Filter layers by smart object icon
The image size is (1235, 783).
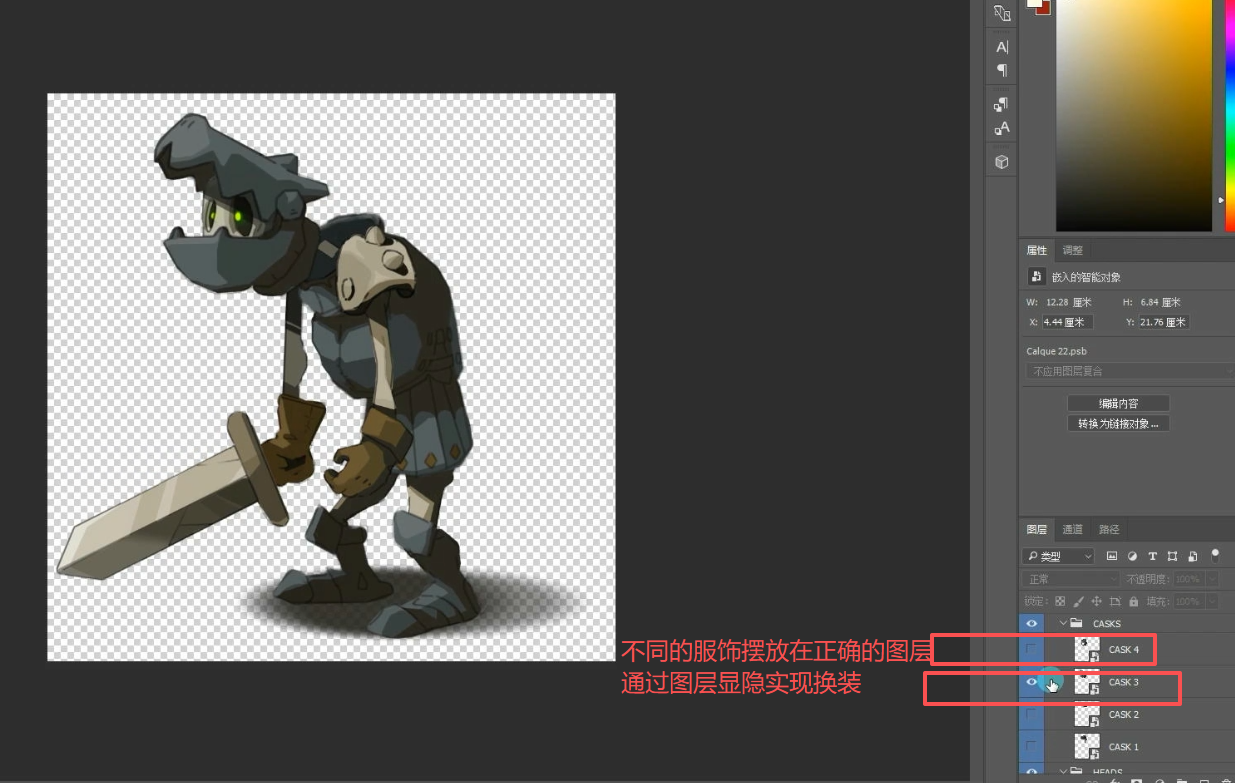coord(1192,556)
